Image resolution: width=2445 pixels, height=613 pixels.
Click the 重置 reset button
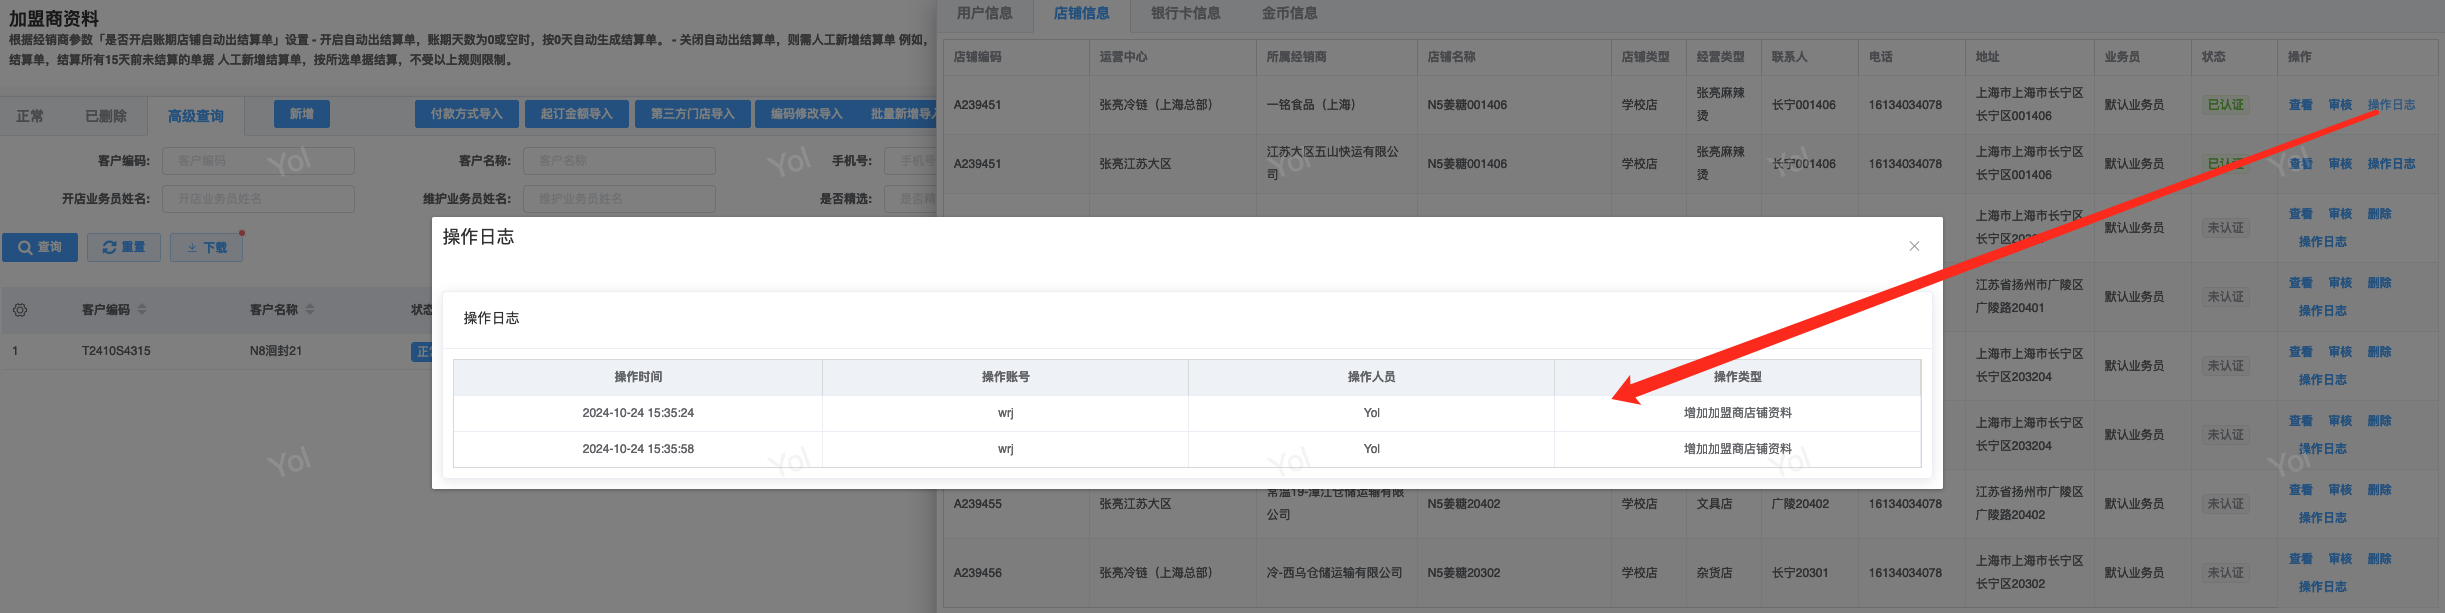[124, 247]
